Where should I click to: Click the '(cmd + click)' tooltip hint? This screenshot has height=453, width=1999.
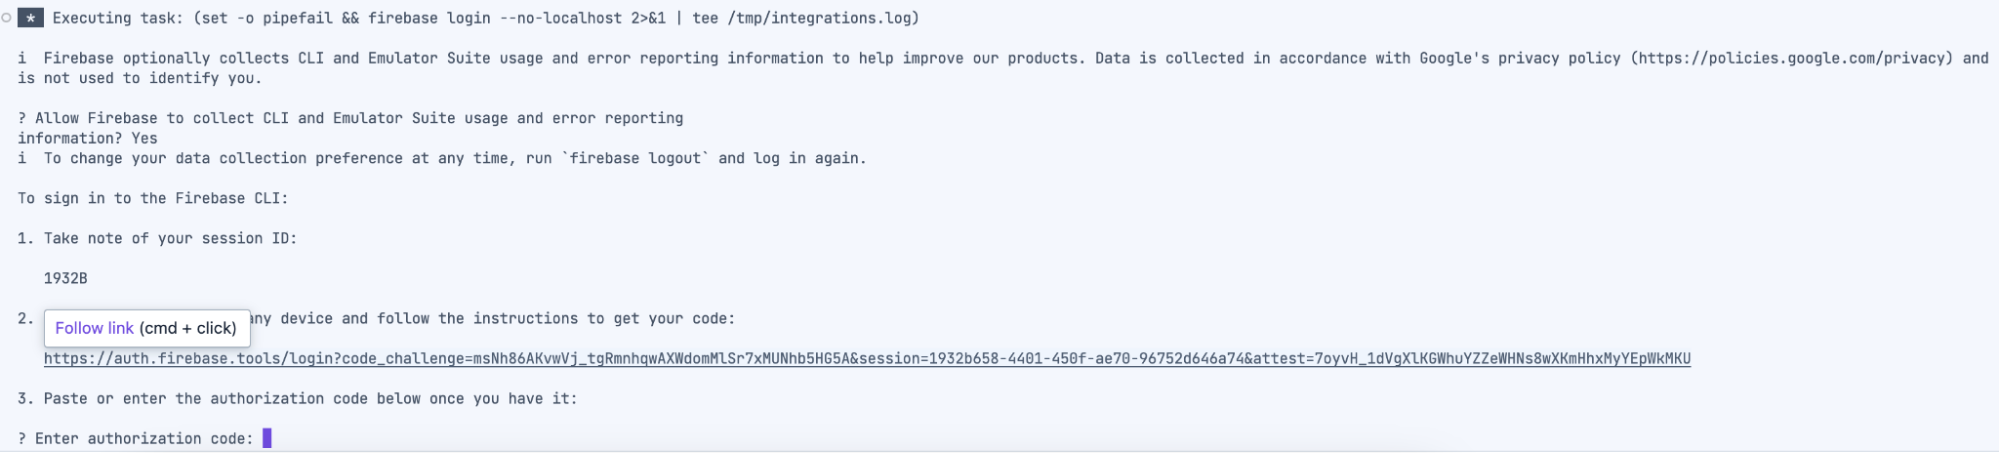(188, 328)
